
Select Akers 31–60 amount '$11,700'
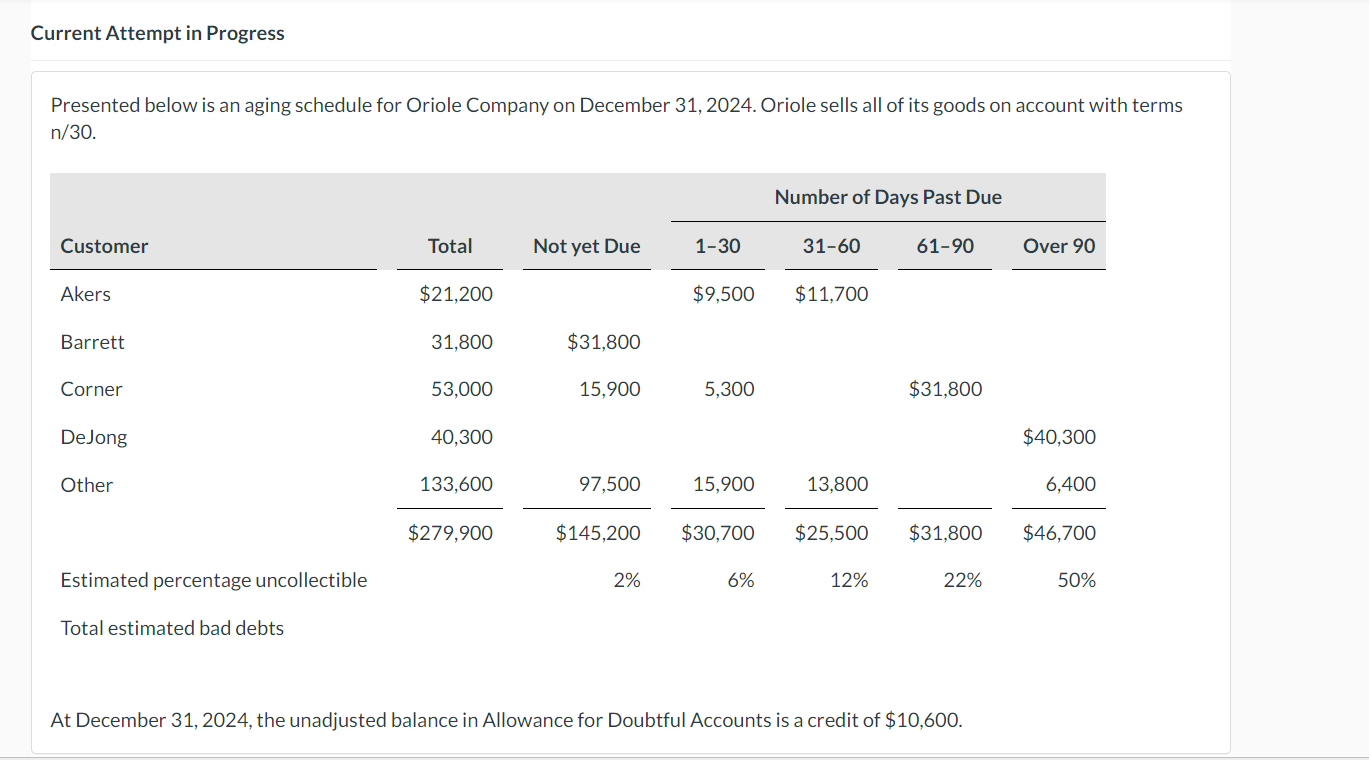click(832, 294)
